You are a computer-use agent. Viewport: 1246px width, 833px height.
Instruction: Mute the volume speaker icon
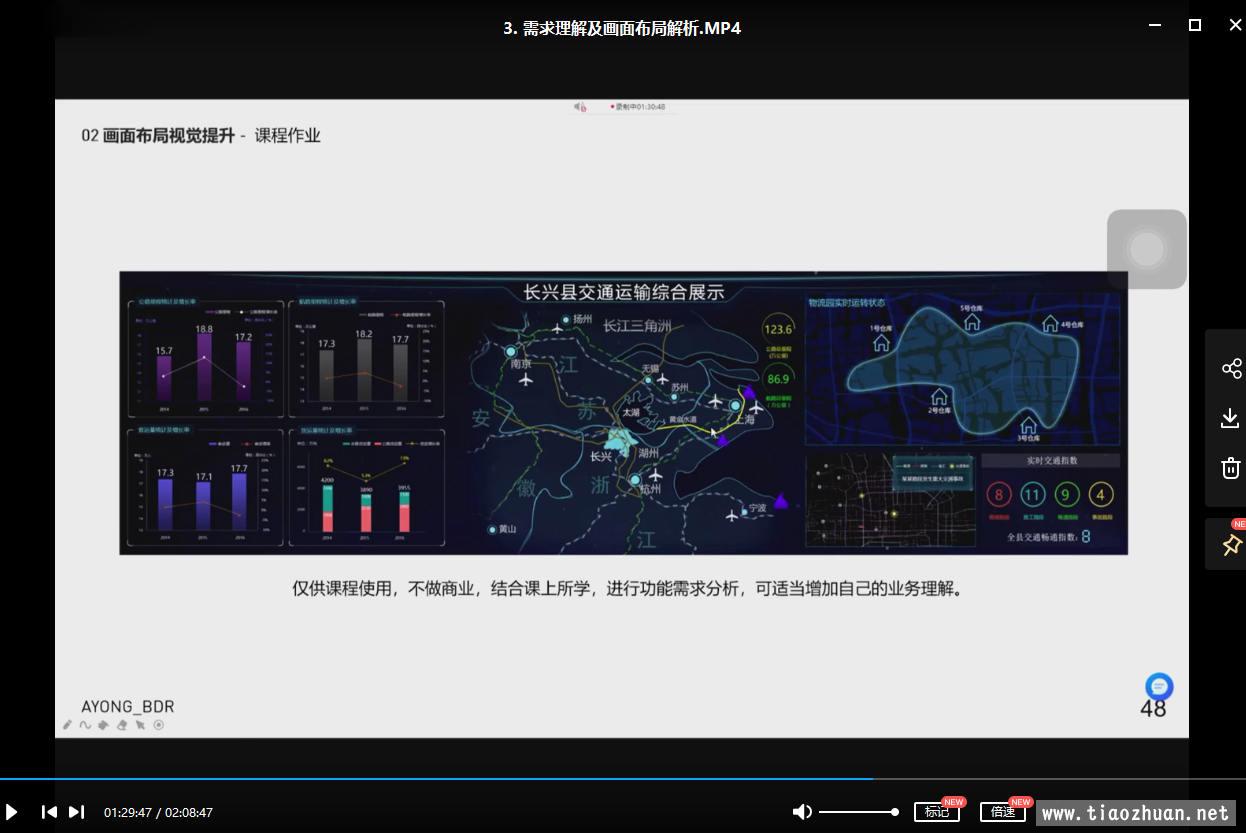pyautogui.click(x=802, y=812)
